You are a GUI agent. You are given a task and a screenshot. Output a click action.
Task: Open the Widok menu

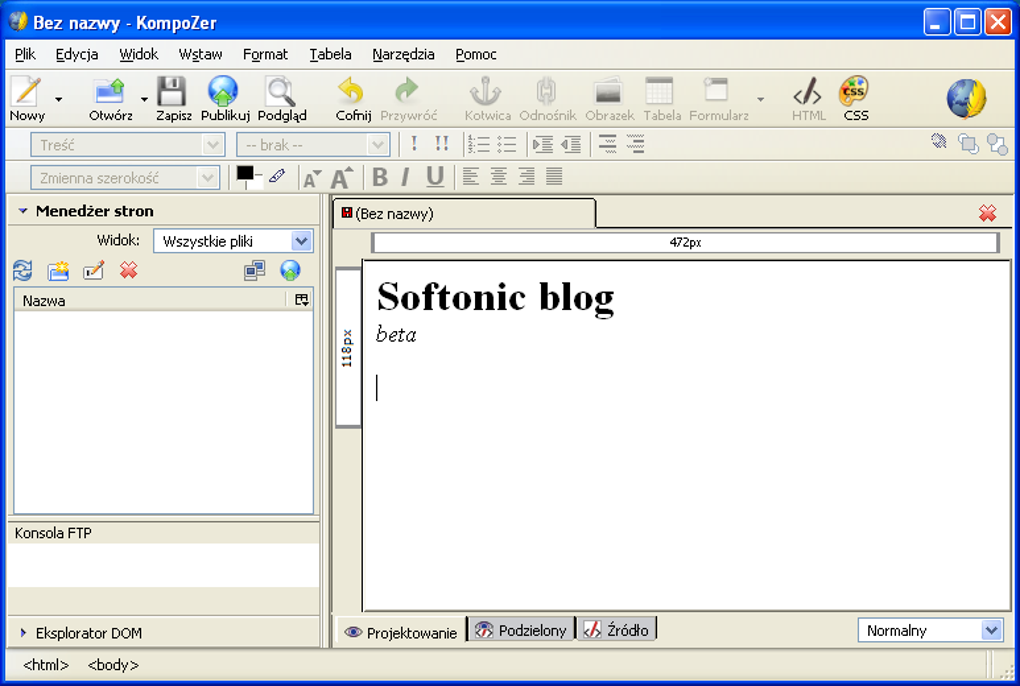pos(139,55)
